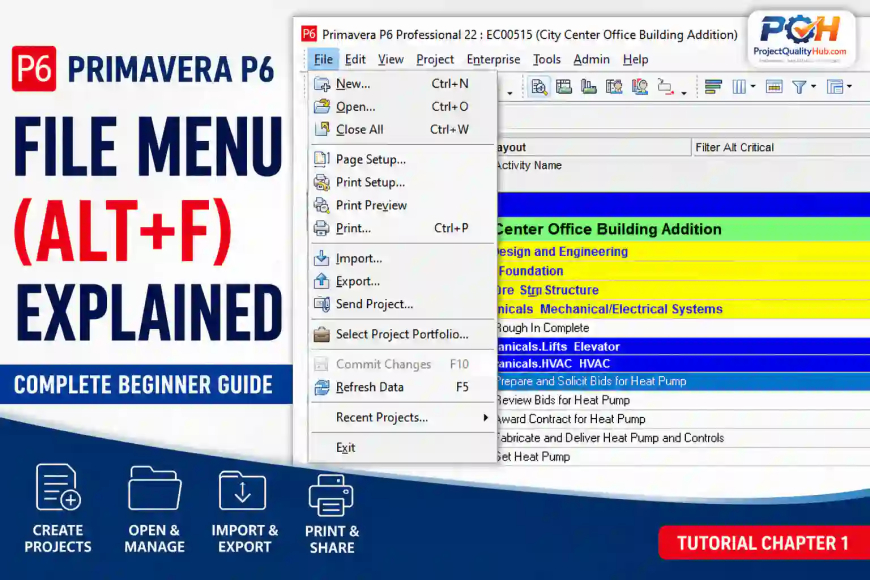
Task: Open the Edit menu
Action: (355, 59)
